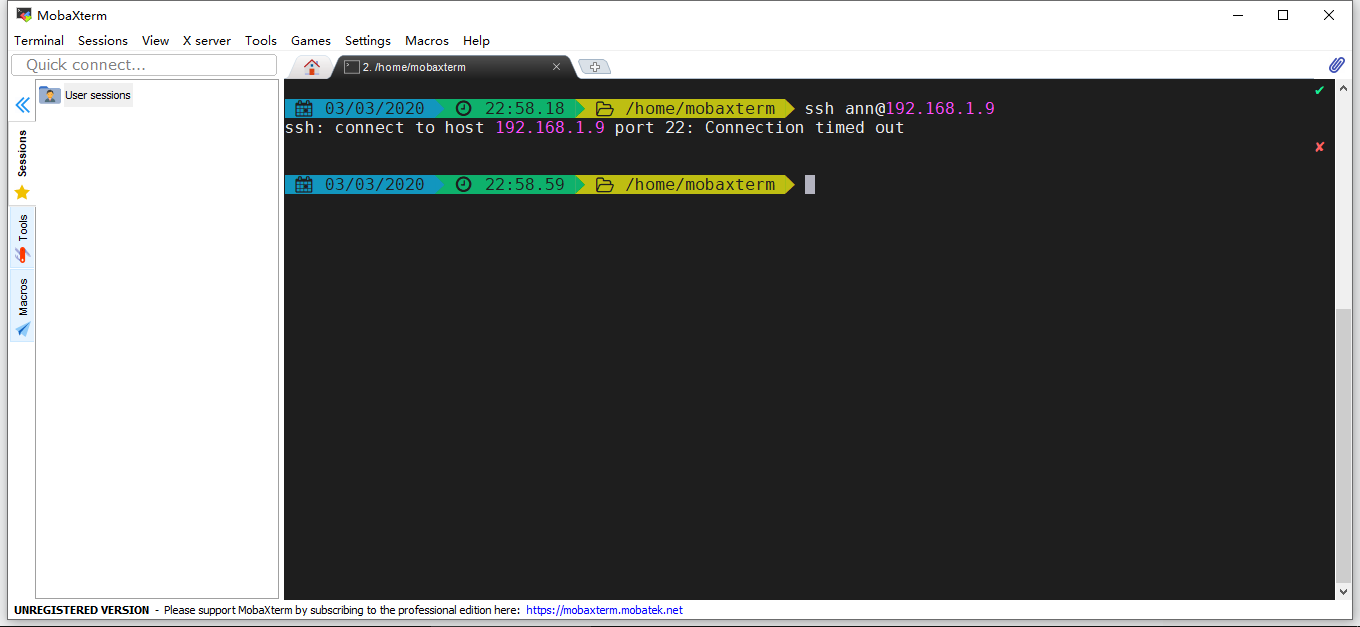The width and height of the screenshot is (1360, 627).
Task: Open the Macros menu
Action: [427, 41]
